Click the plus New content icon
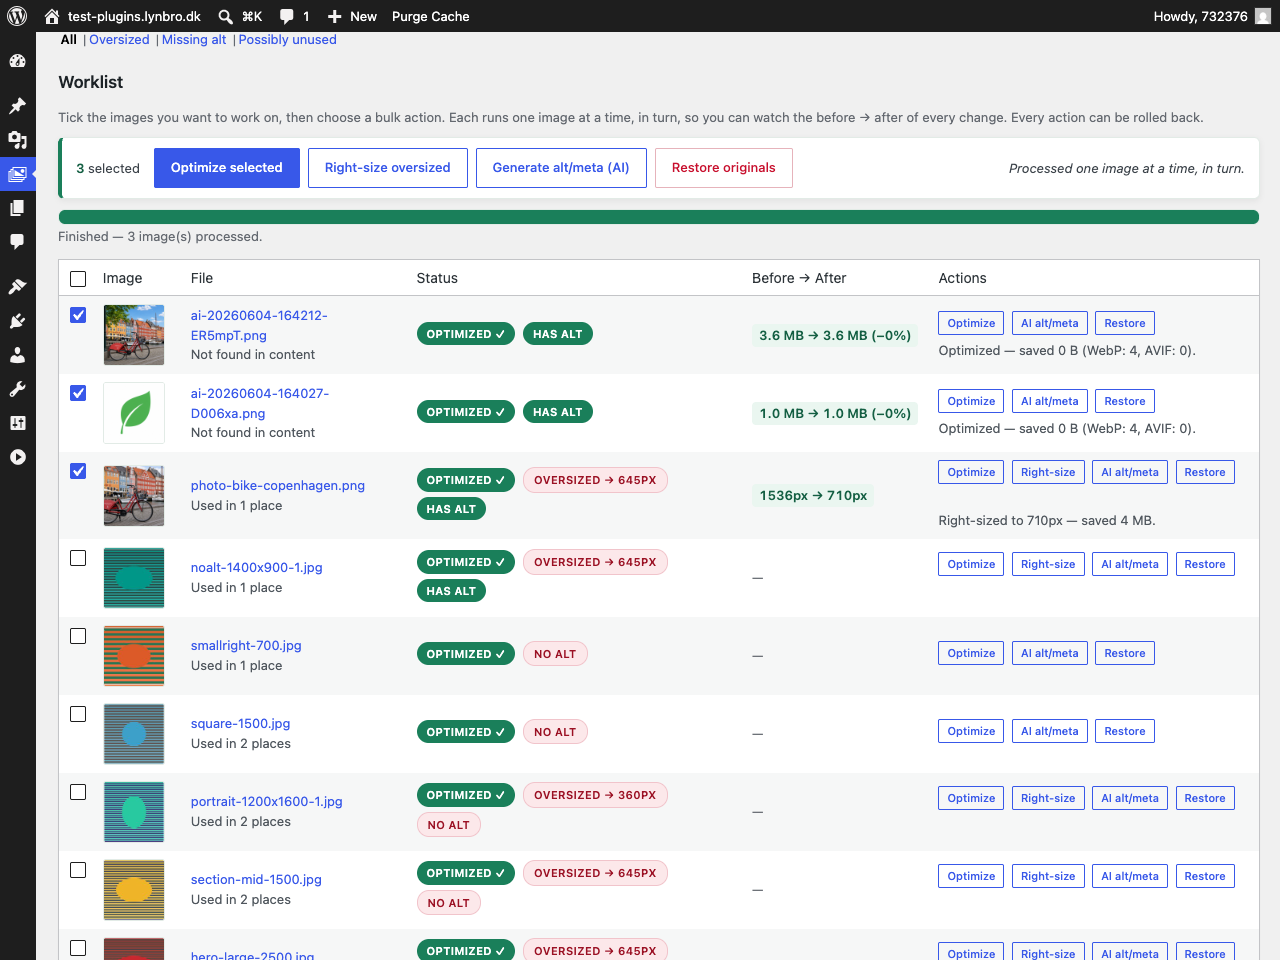 (335, 16)
